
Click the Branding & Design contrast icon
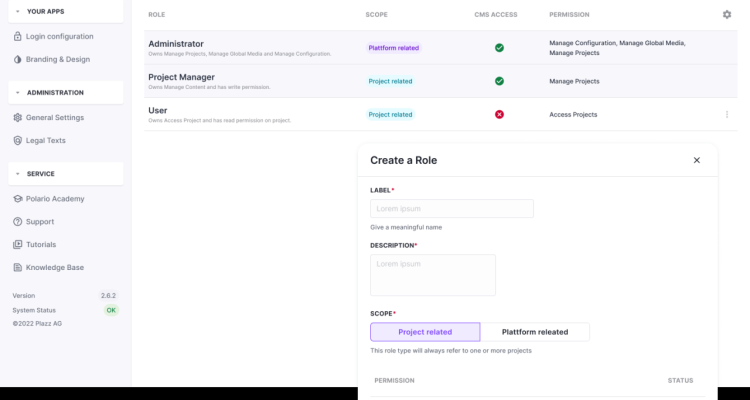coord(17,59)
